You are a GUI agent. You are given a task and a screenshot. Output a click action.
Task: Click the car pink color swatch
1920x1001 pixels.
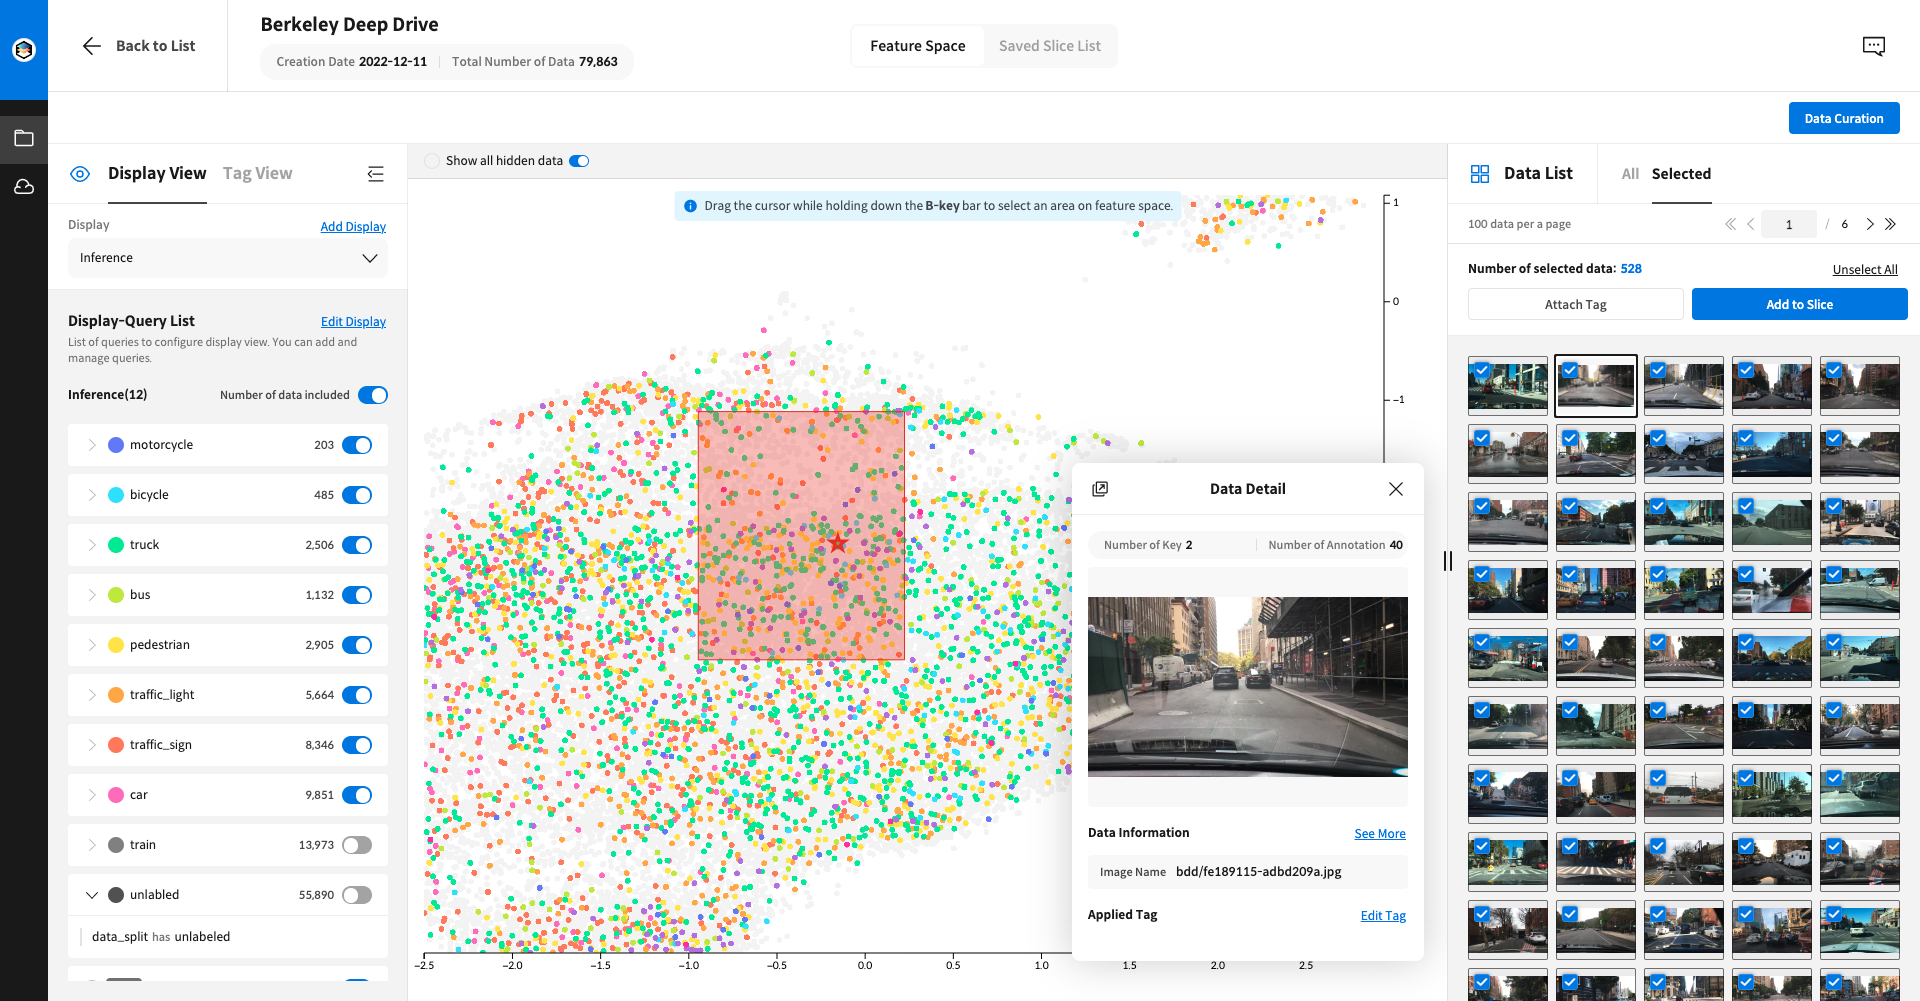[x=116, y=795]
